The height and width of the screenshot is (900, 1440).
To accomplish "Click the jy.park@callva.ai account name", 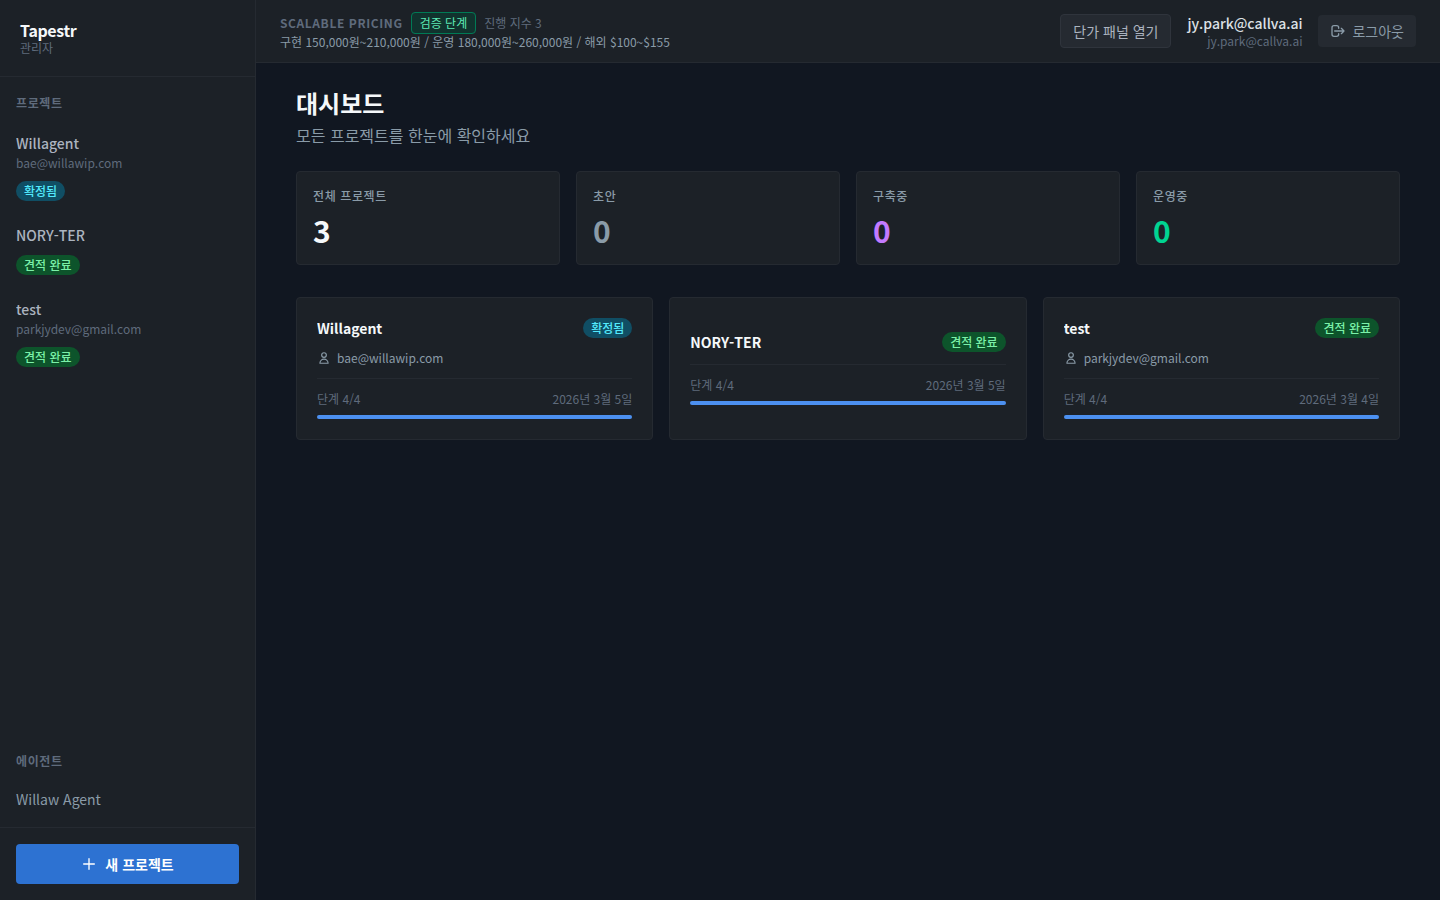I will click(1244, 24).
